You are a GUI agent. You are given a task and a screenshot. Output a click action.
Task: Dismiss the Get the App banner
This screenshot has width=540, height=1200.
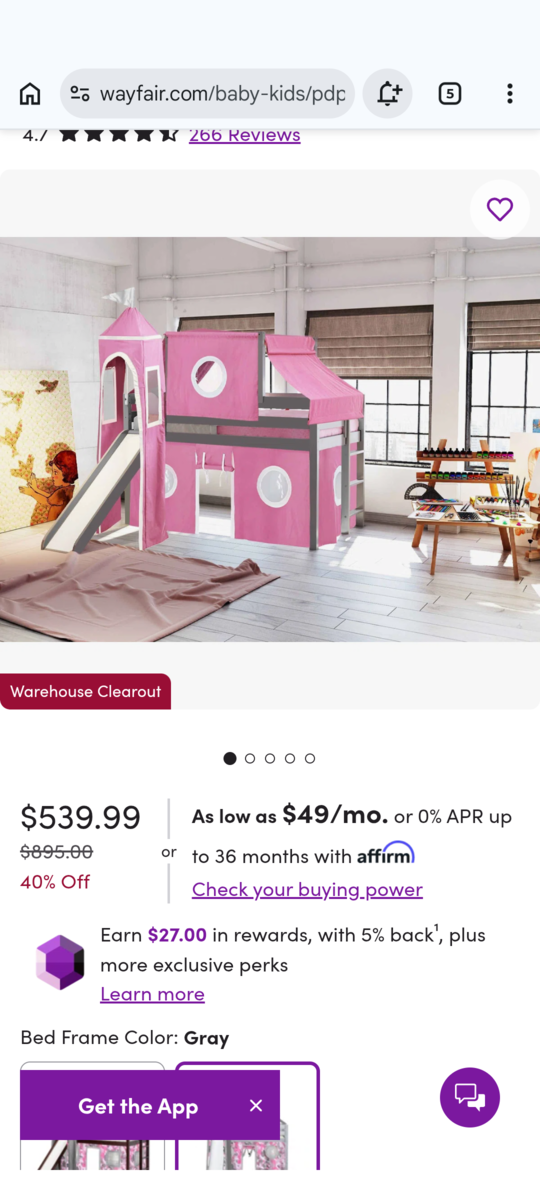(x=256, y=1105)
